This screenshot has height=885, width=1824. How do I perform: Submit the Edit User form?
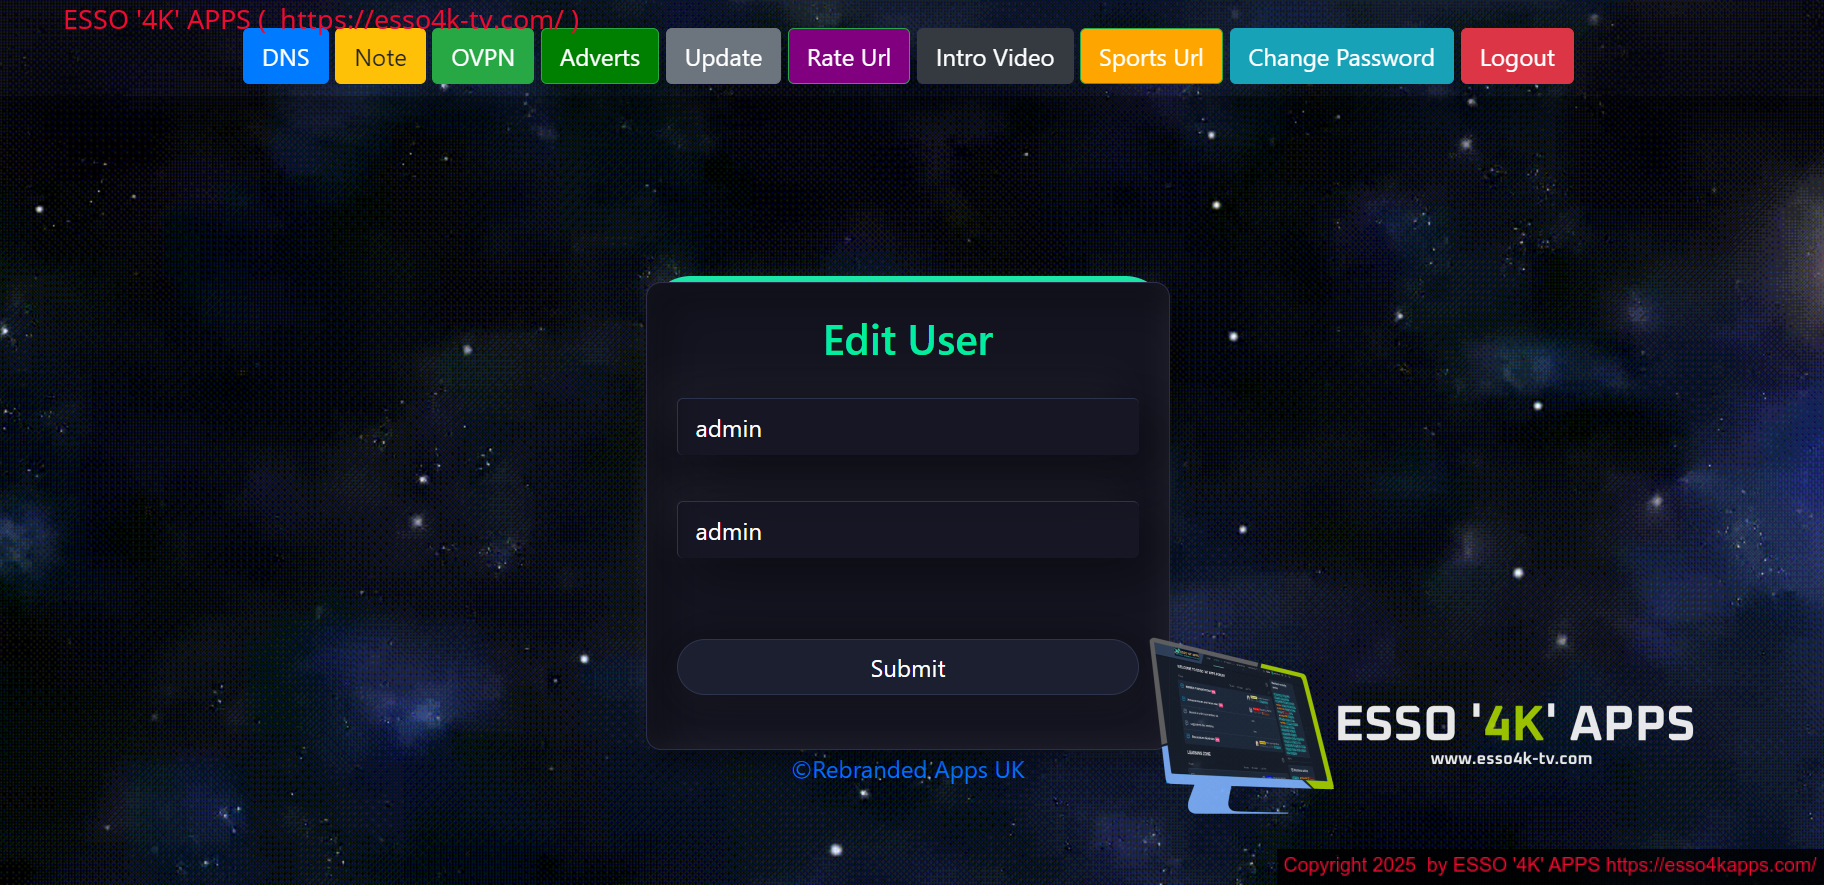click(x=908, y=667)
